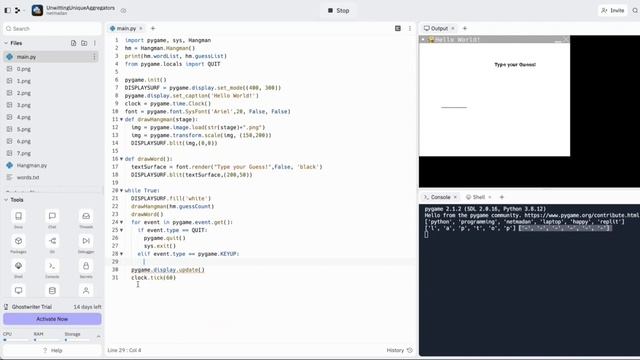
Task: Click the Ghostwriter Trial label
Action: 31,307
